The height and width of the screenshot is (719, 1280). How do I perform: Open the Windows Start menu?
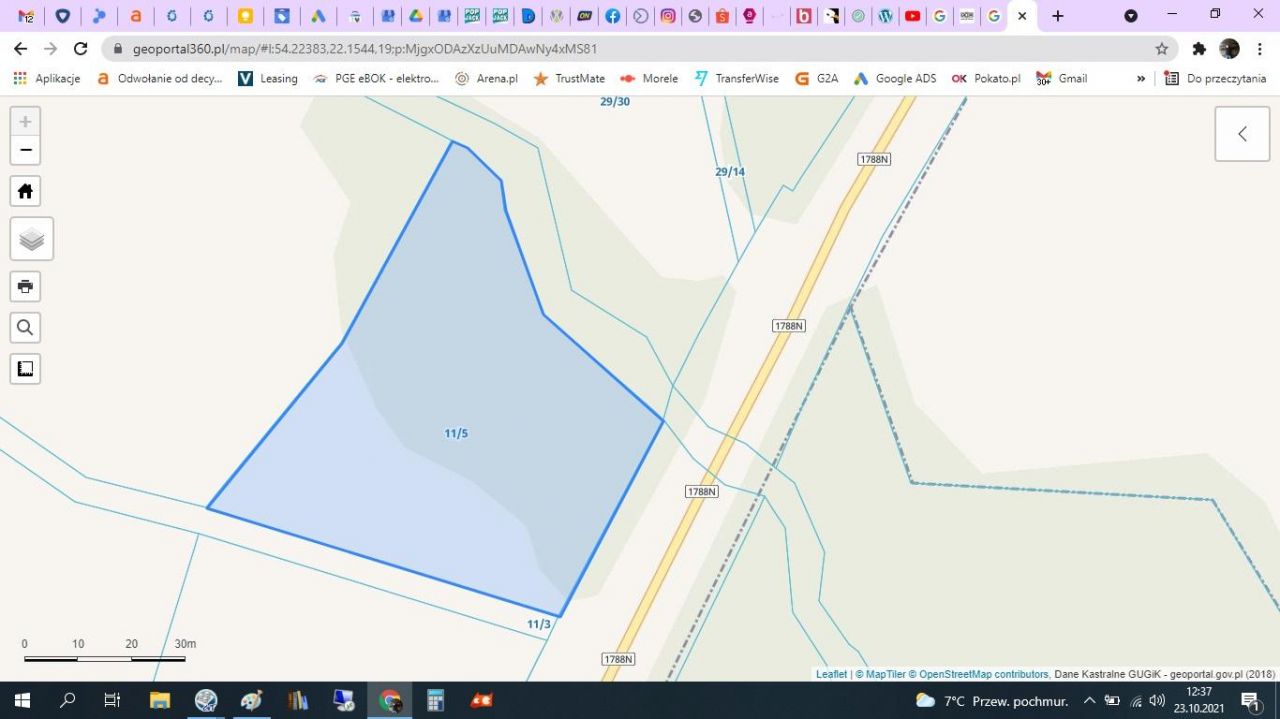click(22, 700)
